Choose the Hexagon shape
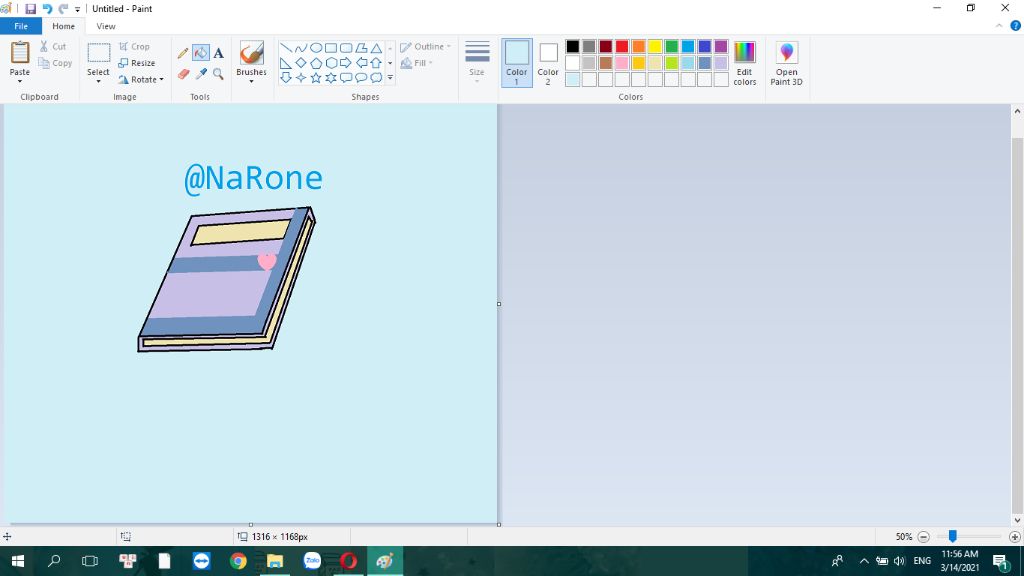1024x576 pixels. pyautogui.click(x=331, y=63)
